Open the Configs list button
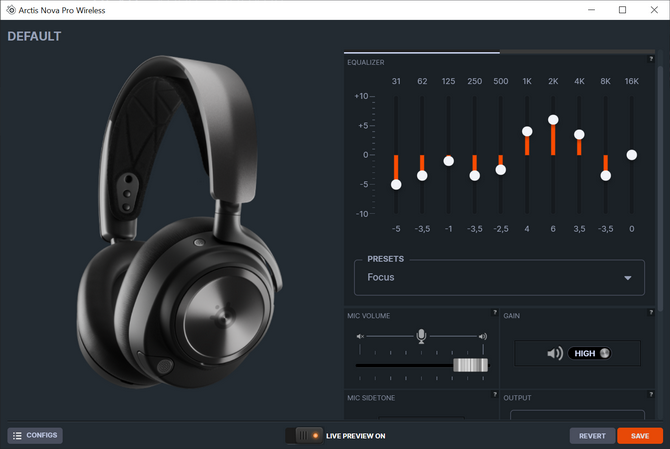Image resolution: width=670 pixels, height=449 pixels. click(x=35, y=435)
